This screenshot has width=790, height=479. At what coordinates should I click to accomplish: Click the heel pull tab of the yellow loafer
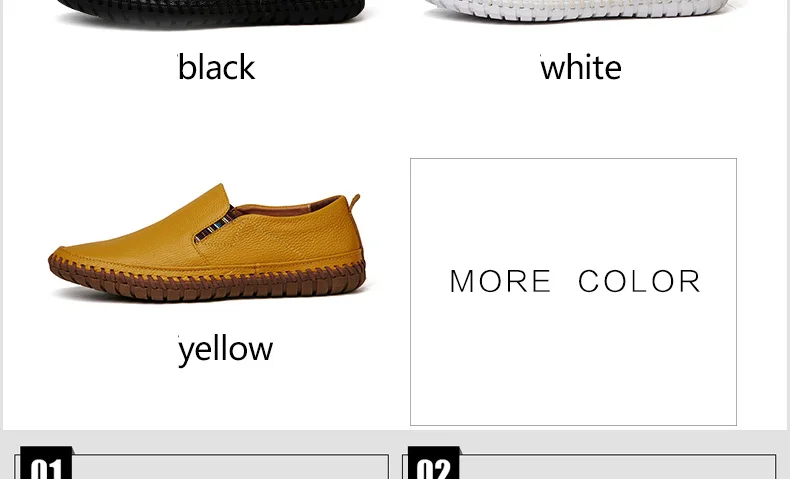tap(355, 200)
